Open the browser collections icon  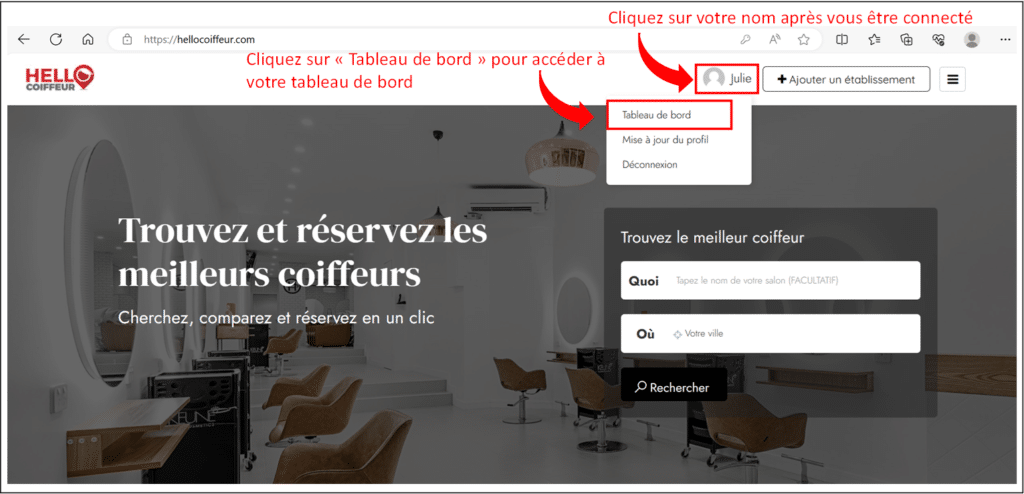pos(906,40)
